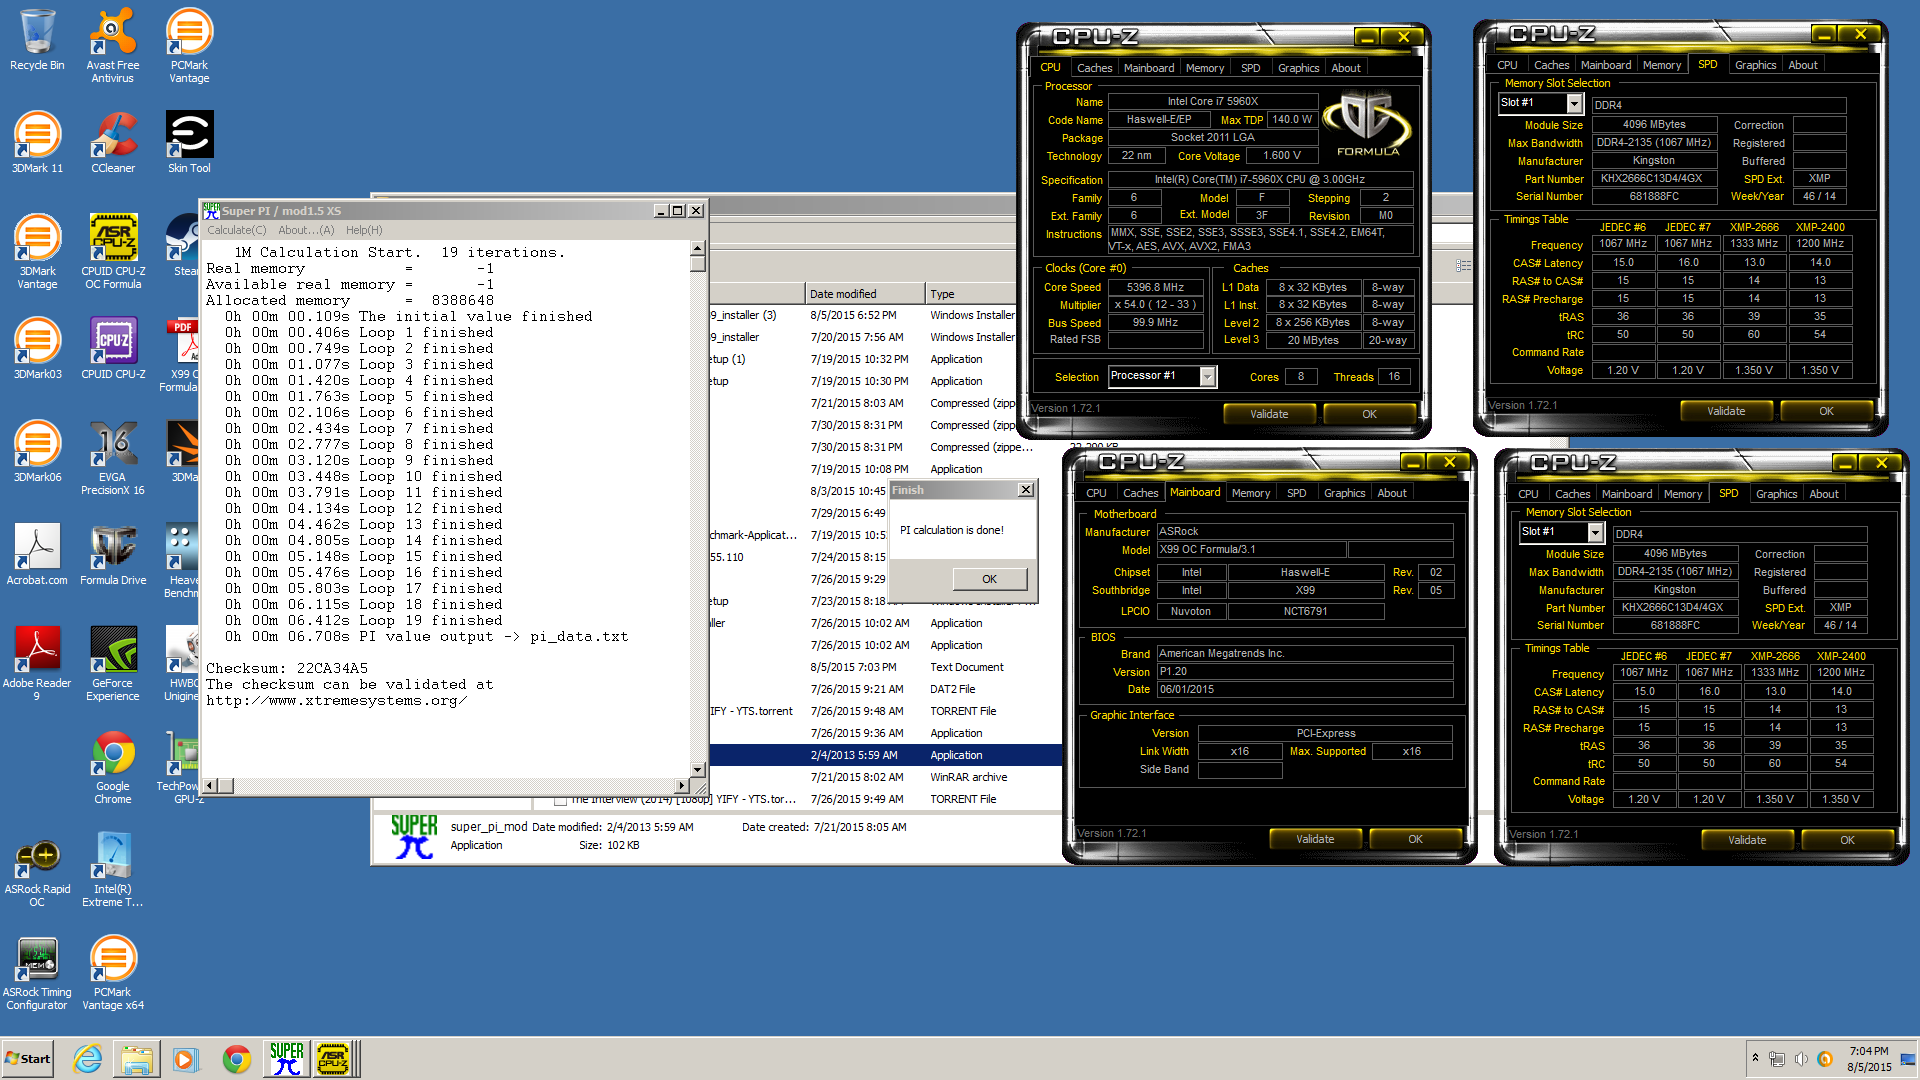Switch to About tab in bottom-right CPU-Z
Viewport: 1920px width, 1080px height.
tap(1823, 494)
